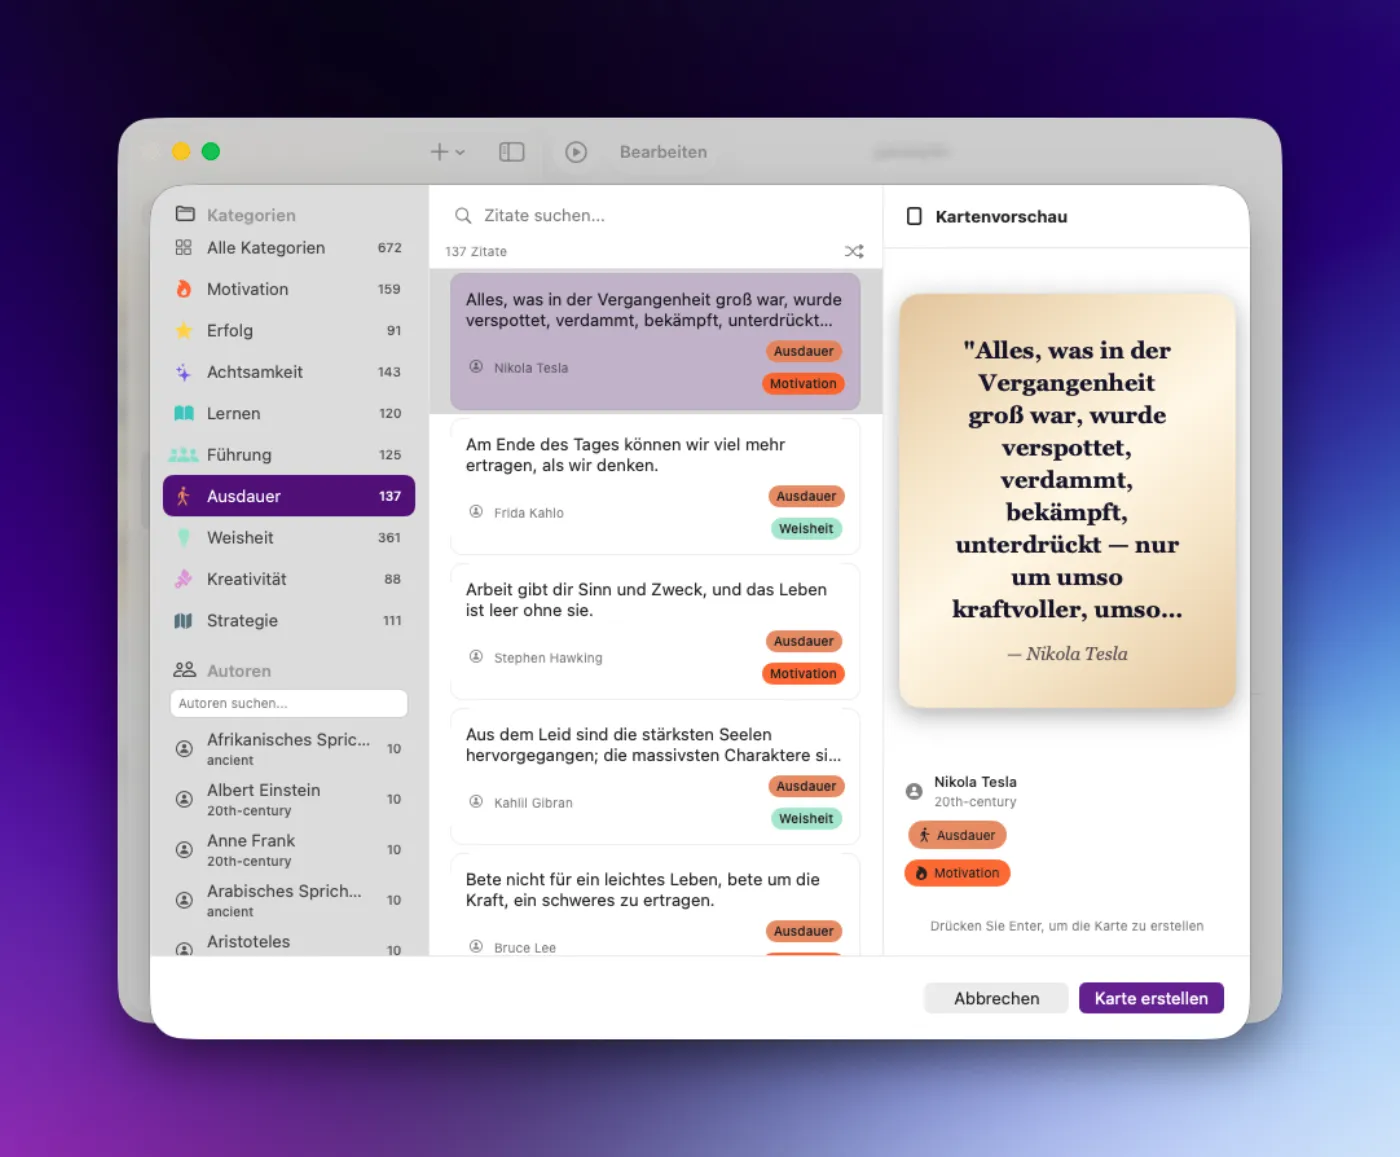Image resolution: width=1400 pixels, height=1157 pixels.
Task: Select the Erfolg star category
Action: pos(289,330)
